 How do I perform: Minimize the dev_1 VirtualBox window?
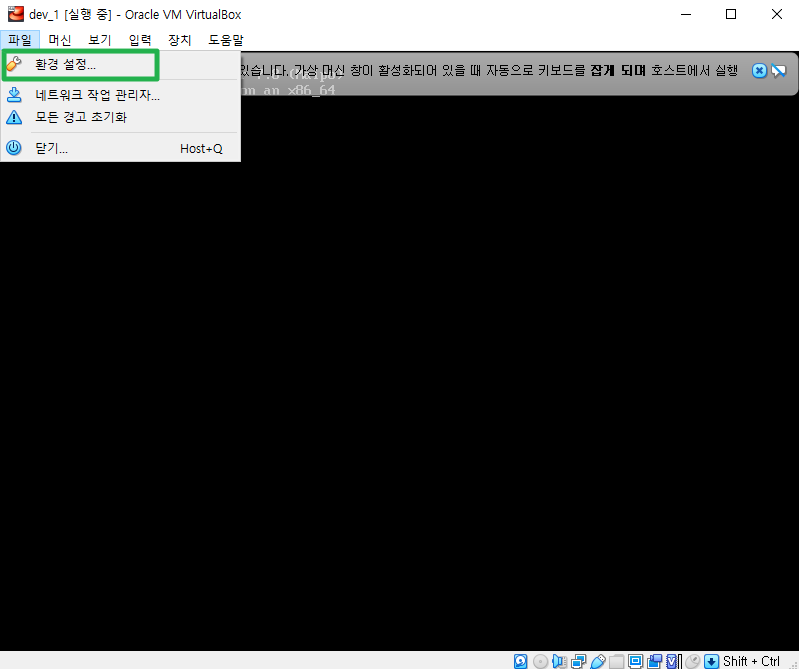tap(686, 14)
